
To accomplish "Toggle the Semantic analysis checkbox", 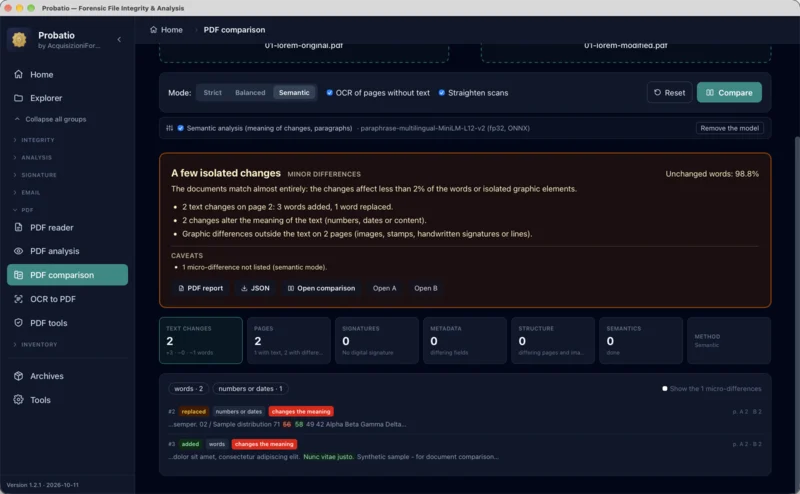I will click(181, 128).
